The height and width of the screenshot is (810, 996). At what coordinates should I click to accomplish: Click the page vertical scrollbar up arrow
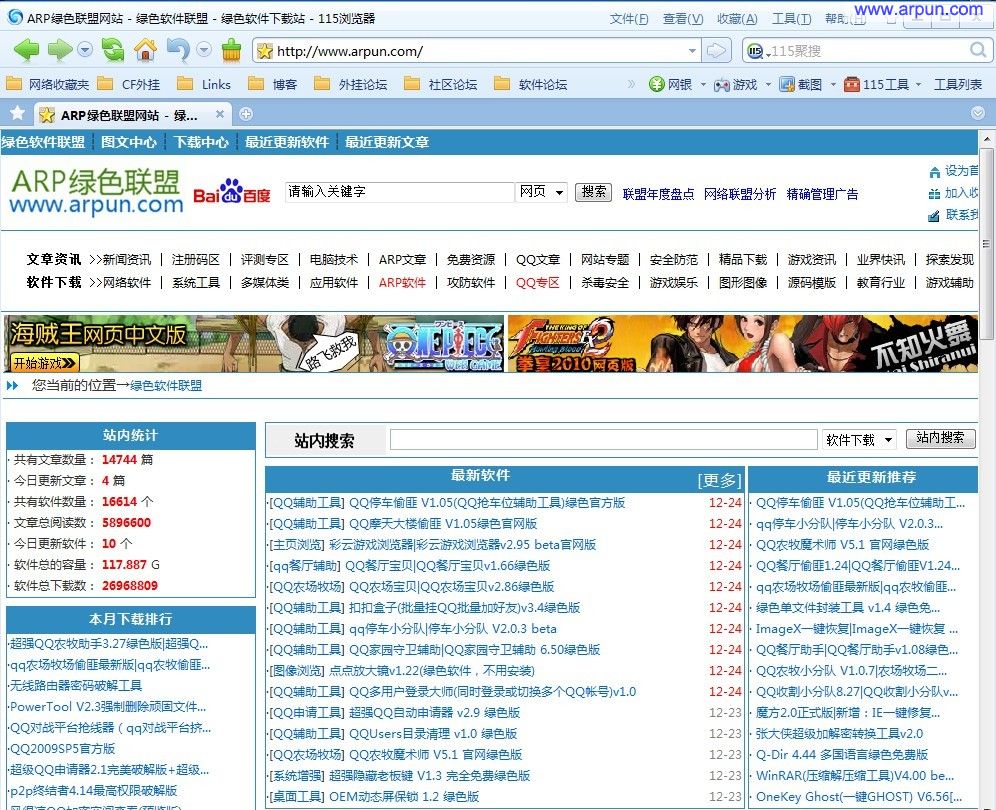point(986,138)
